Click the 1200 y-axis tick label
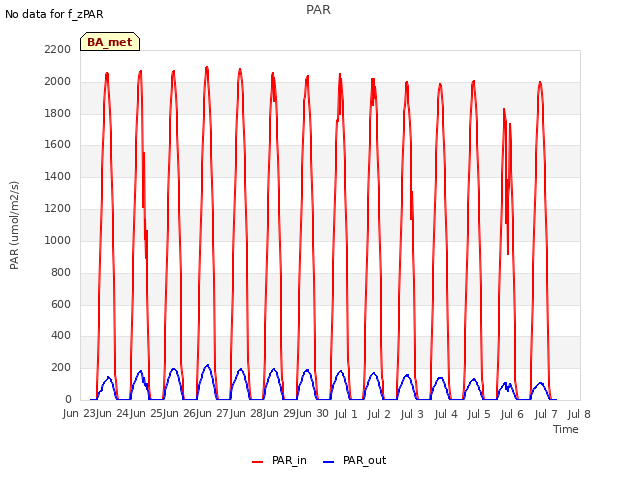640x480 pixels. click(58, 209)
